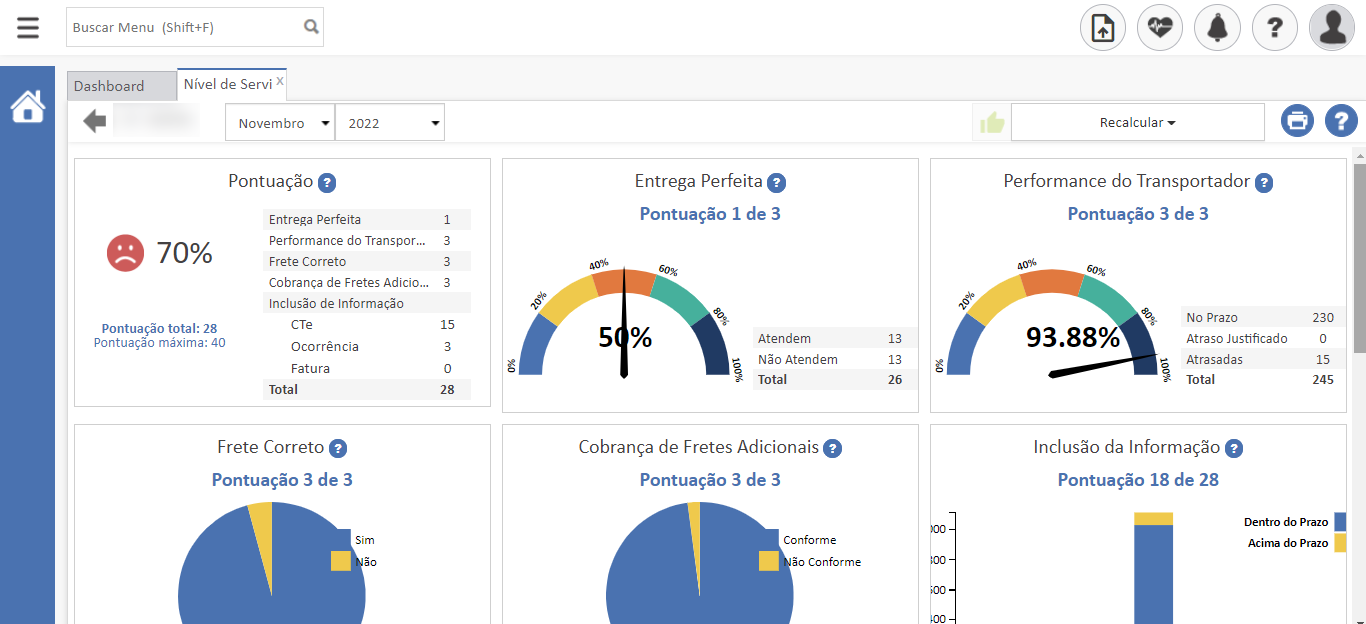Open the hamburger main menu

[28, 27]
